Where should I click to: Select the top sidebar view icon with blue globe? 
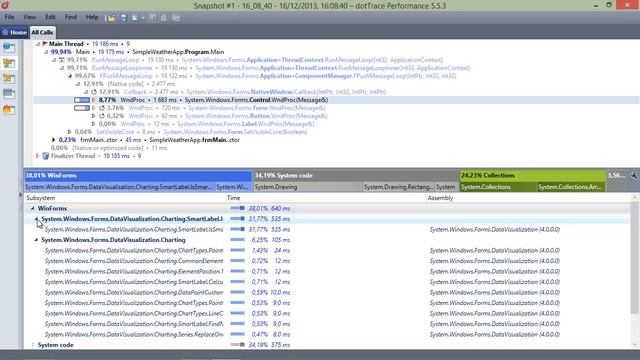9,47
